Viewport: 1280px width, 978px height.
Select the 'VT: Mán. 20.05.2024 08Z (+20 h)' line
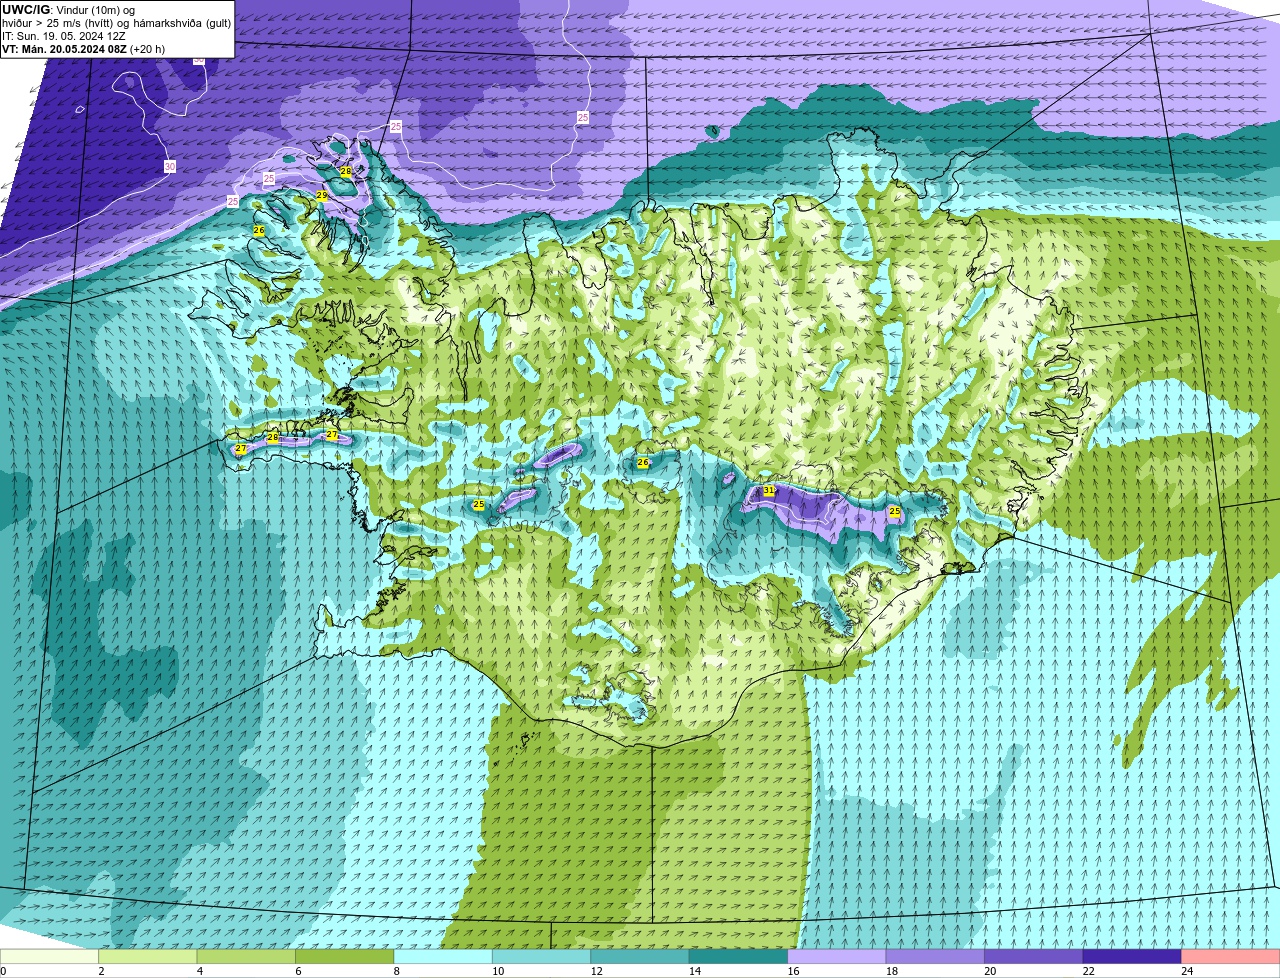click(84, 49)
